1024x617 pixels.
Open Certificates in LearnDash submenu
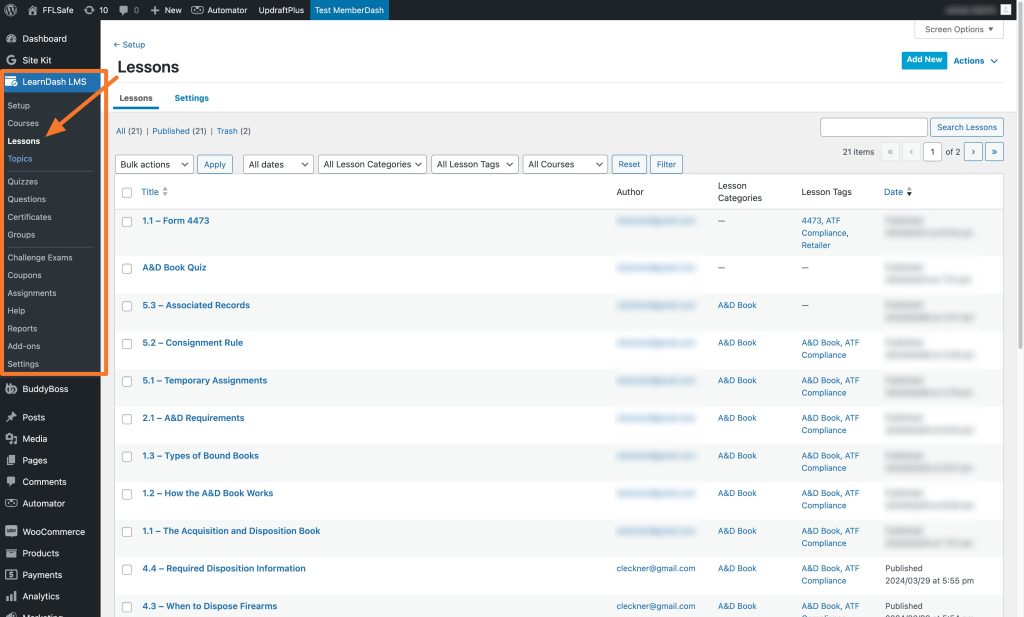tap(29, 217)
